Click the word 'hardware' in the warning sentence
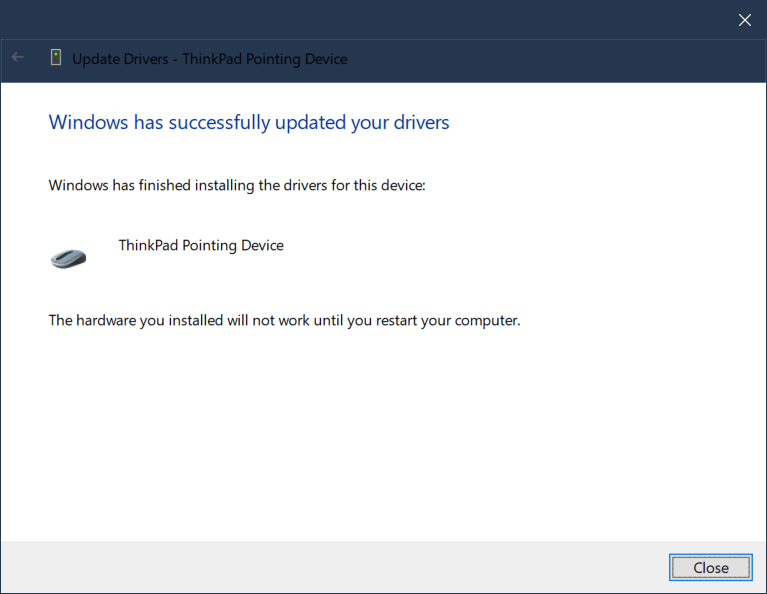This screenshot has width=767, height=594. [107, 321]
